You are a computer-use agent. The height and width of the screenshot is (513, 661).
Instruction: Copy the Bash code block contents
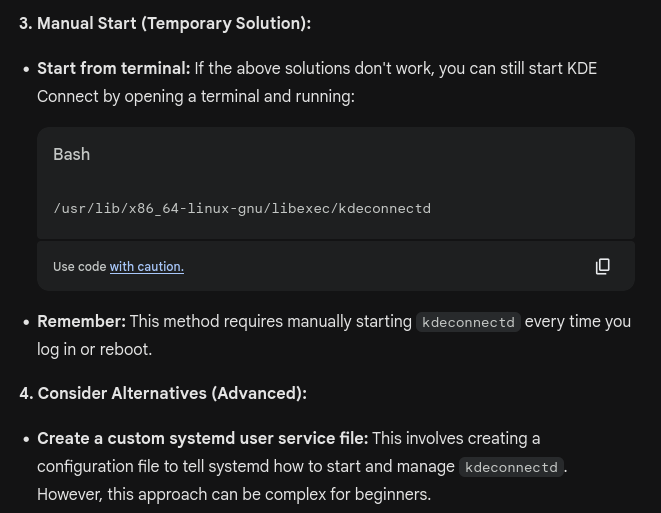click(x=602, y=266)
